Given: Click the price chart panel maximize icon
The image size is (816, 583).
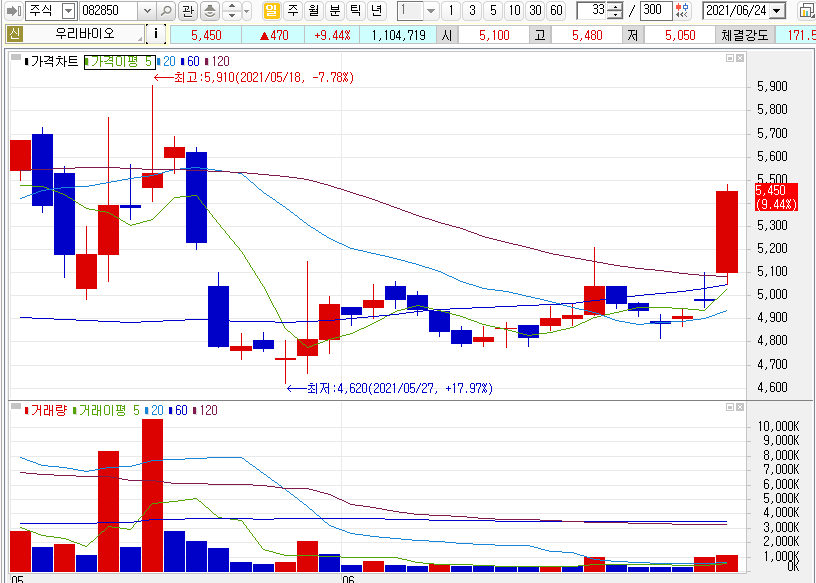Looking at the screenshot, I should tap(730, 58).
